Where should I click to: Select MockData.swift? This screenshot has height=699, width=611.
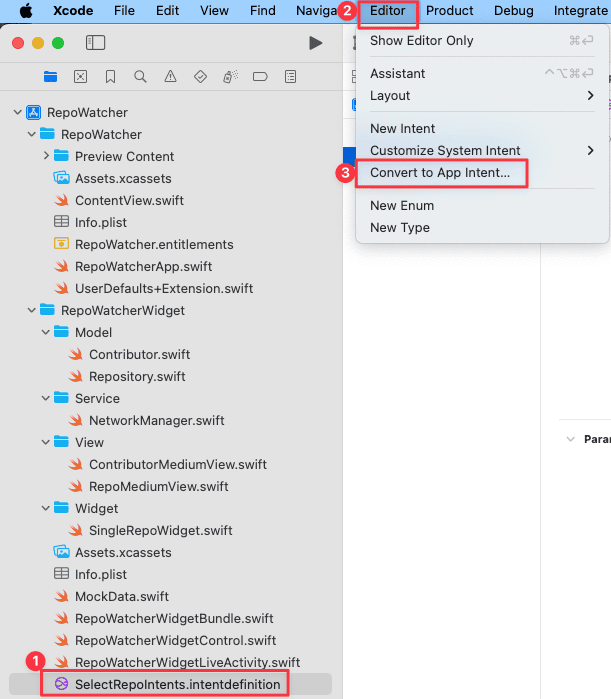pos(122,596)
